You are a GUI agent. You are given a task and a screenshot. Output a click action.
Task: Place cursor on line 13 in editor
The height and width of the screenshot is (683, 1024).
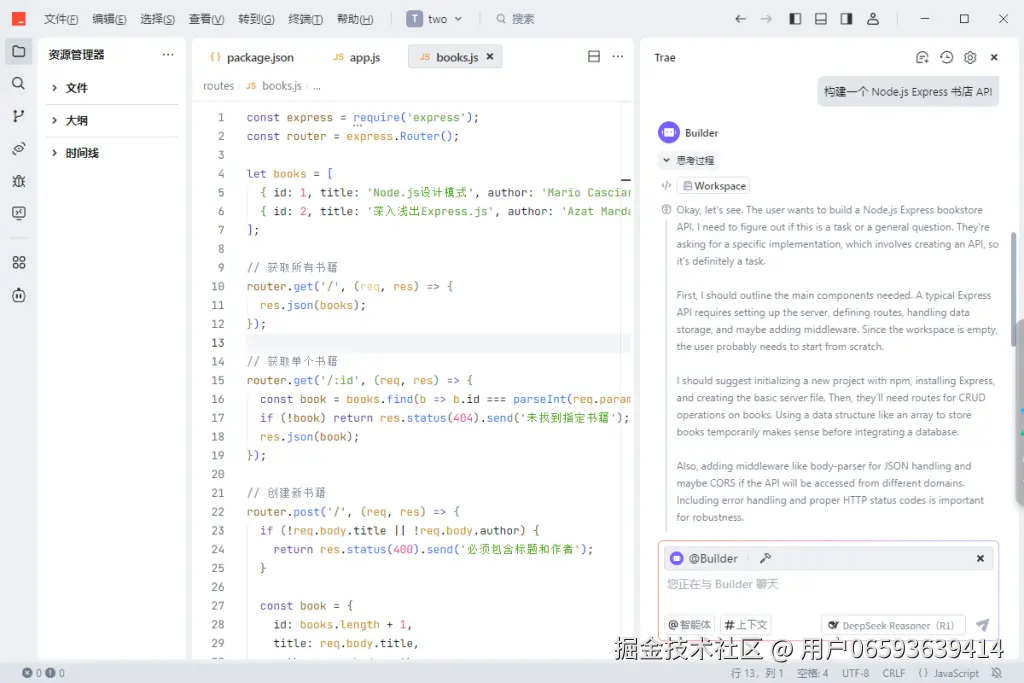point(438,343)
